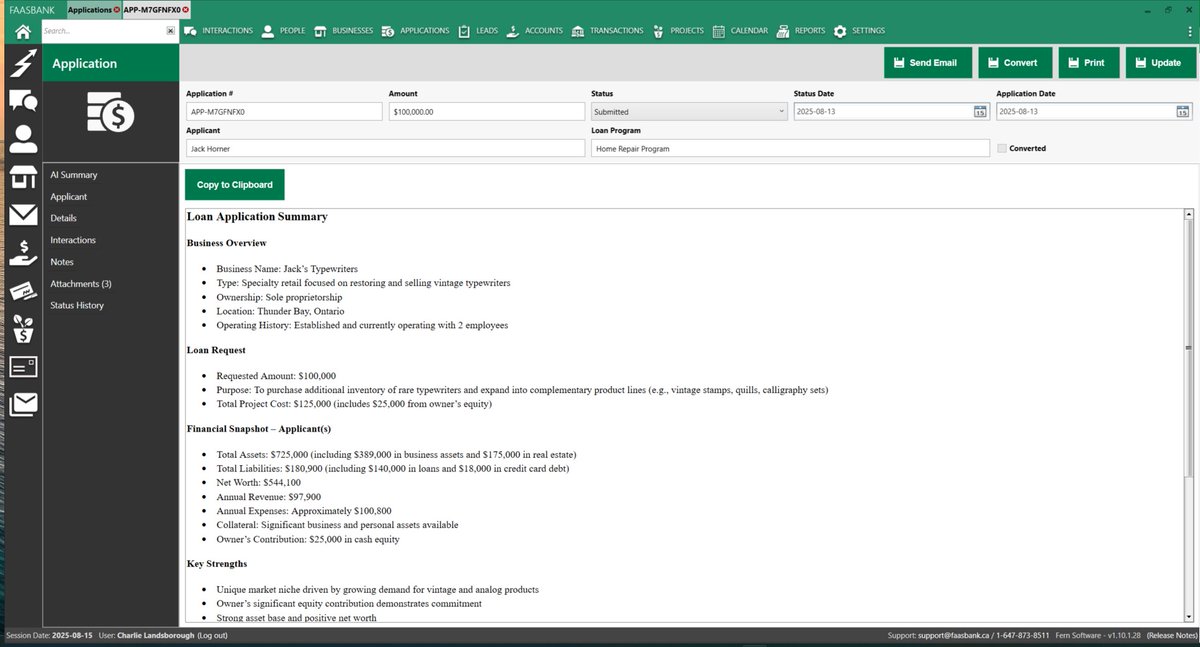The image size is (1200, 647).
Task: Click the Session Date 2025-08-15 text
Action: coord(50,636)
